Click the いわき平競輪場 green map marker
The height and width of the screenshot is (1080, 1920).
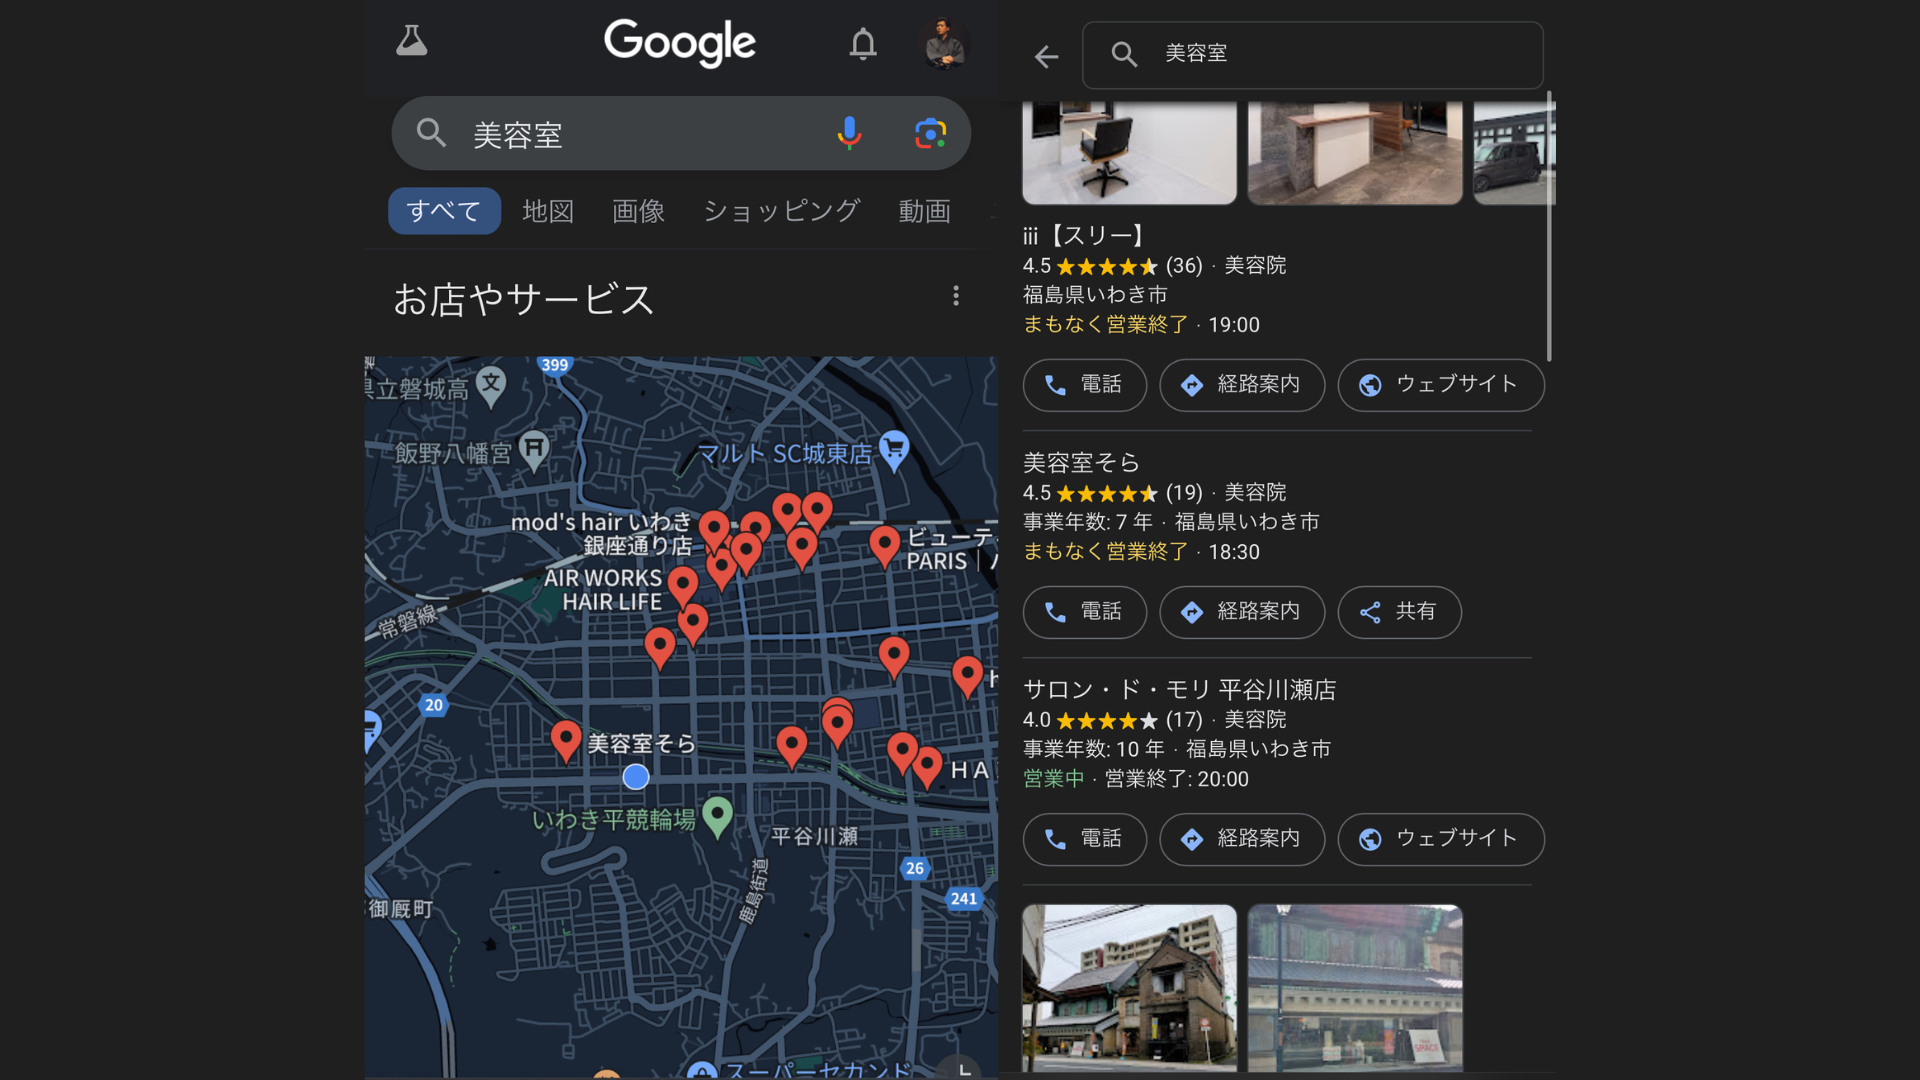point(717,817)
